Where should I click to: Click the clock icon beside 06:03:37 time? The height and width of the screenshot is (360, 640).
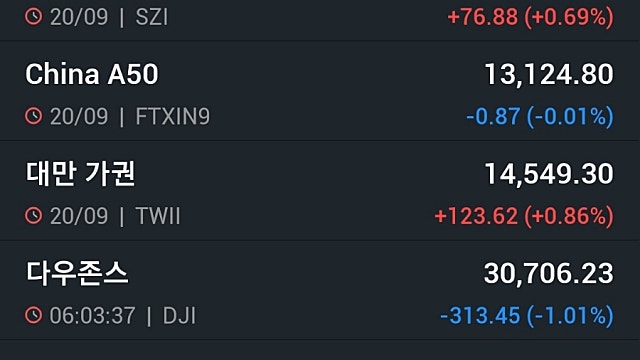[33, 315]
